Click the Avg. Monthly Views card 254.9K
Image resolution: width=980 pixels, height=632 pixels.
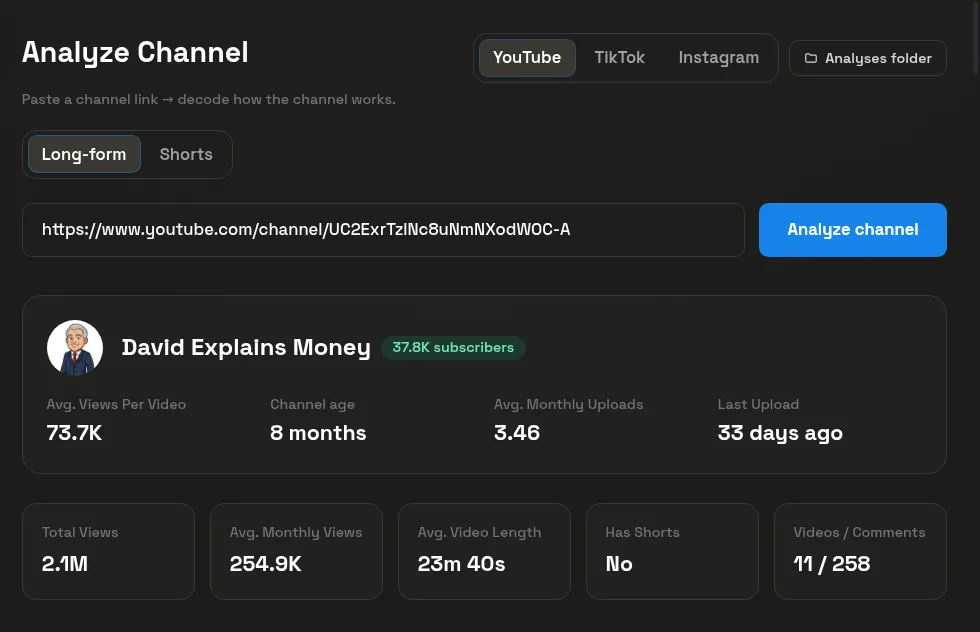point(296,551)
